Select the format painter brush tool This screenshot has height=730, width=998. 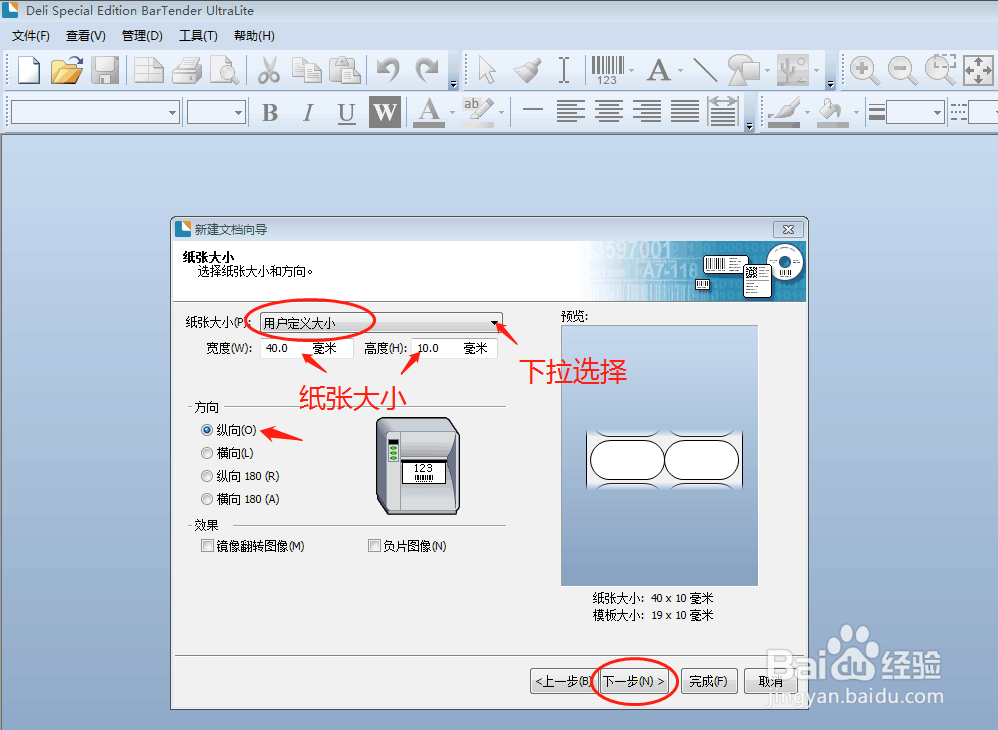click(527, 70)
